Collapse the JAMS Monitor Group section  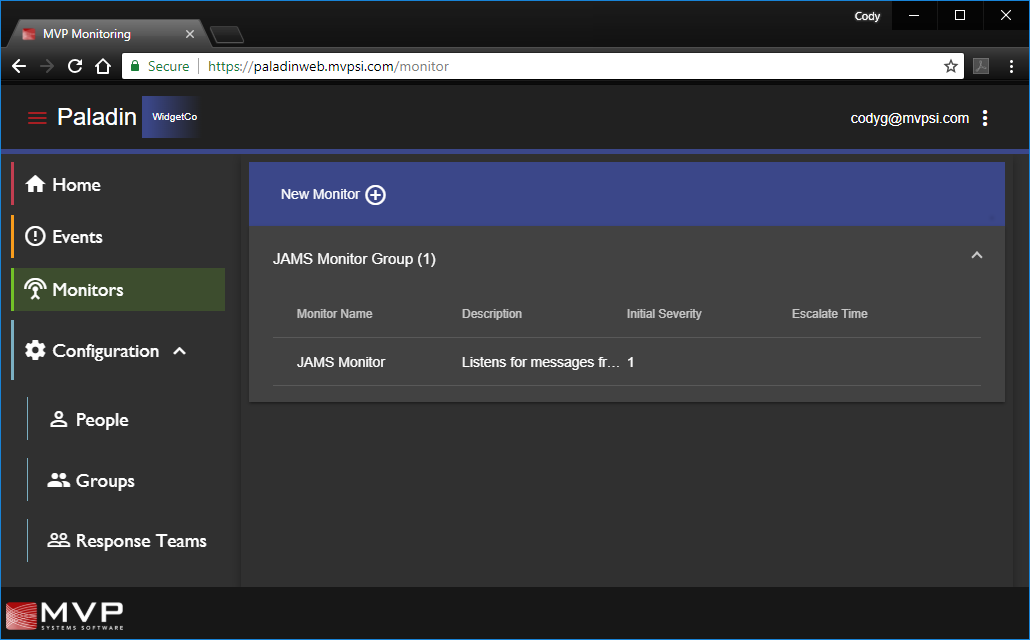(977, 256)
